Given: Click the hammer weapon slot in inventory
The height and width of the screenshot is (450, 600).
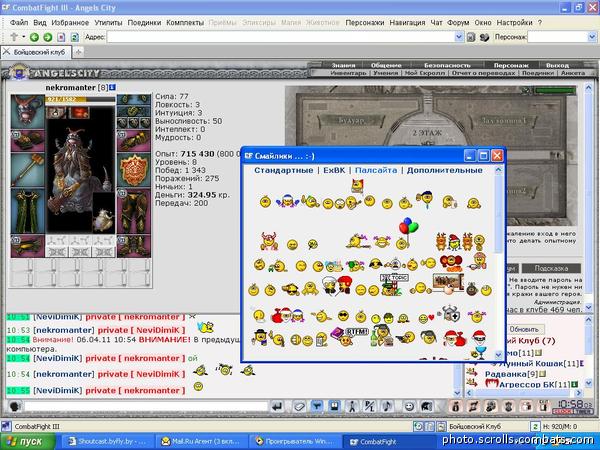Looking at the screenshot, I should pyautogui.click(x=28, y=170).
